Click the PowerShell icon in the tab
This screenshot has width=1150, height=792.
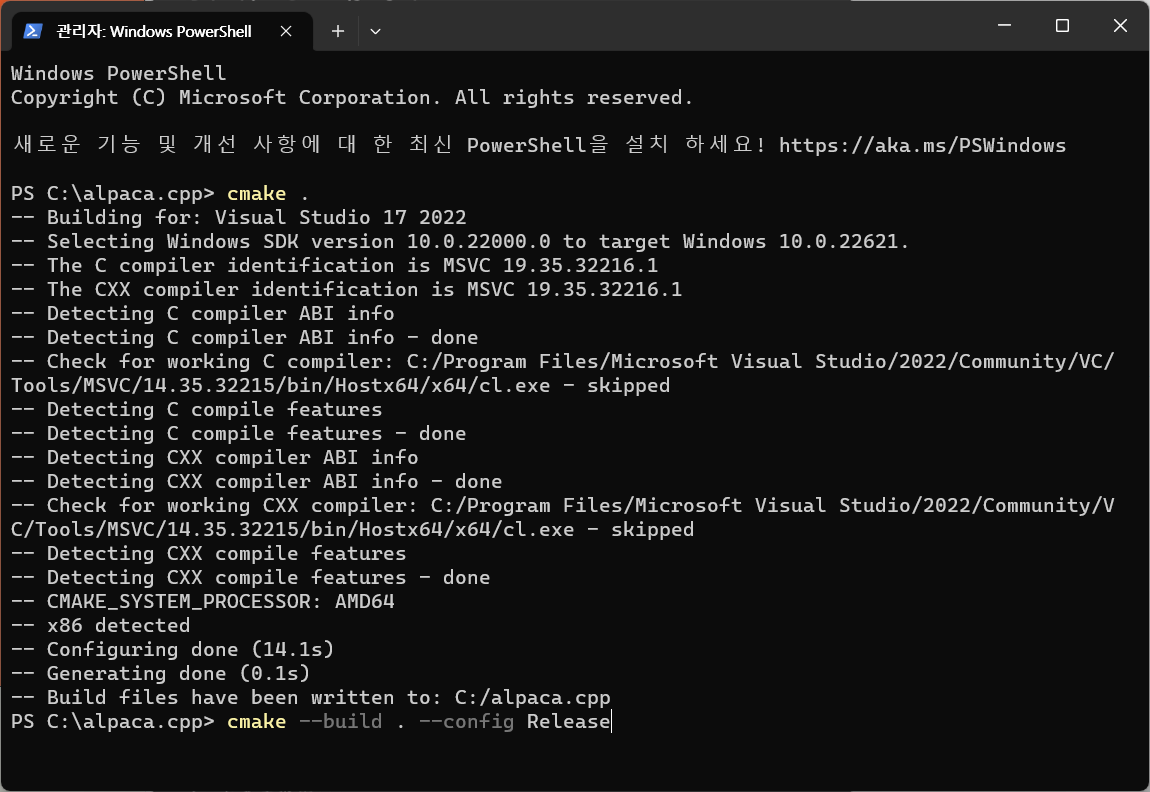(x=32, y=31)
